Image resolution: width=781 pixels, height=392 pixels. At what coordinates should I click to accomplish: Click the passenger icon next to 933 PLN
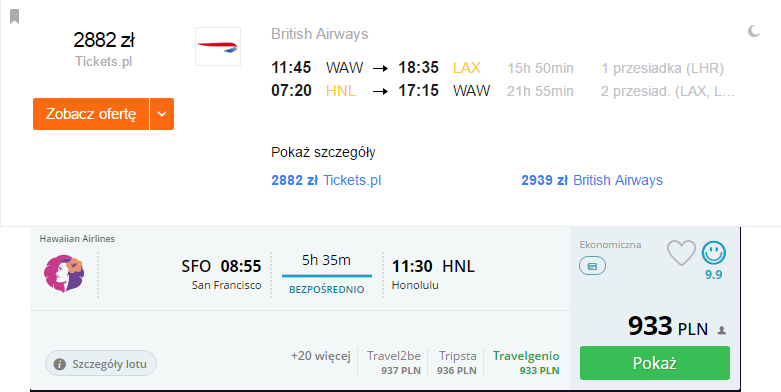(721, 330)
